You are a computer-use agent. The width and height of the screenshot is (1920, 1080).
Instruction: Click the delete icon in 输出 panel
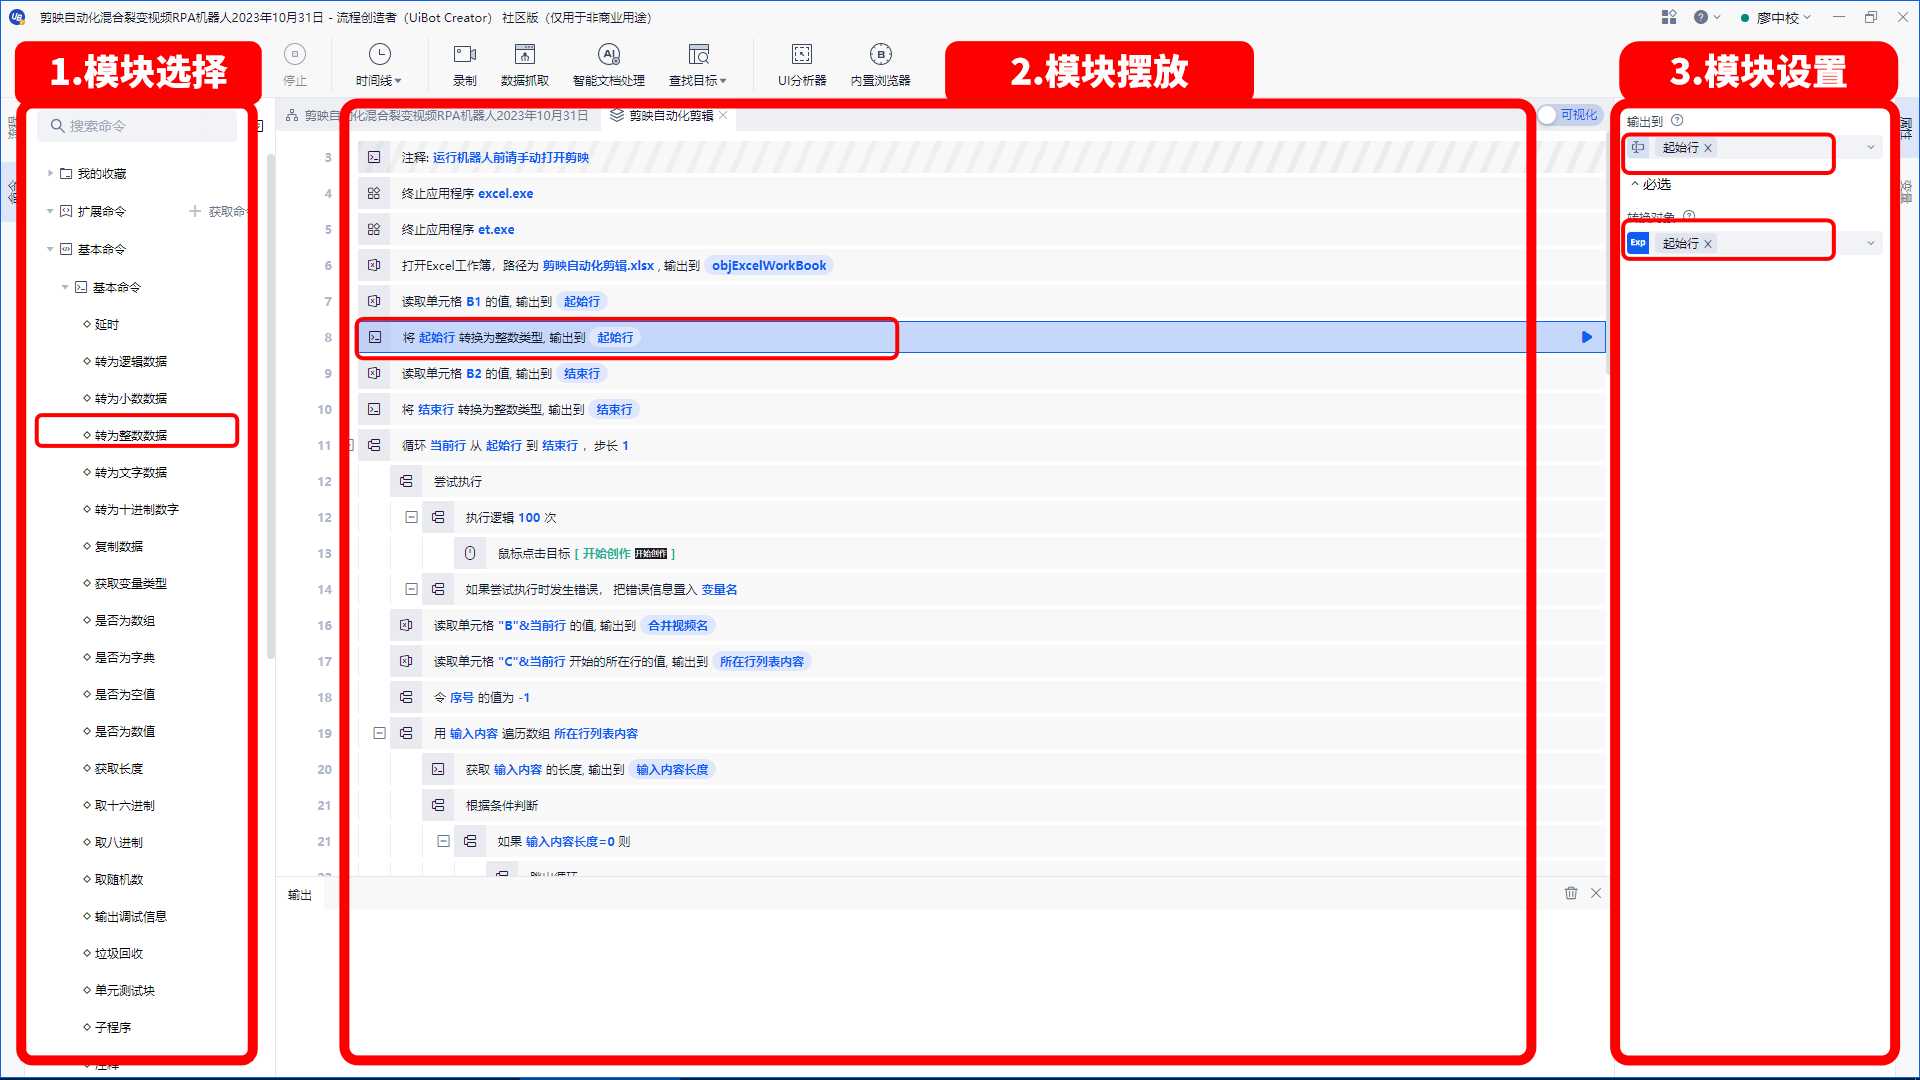1571,894
